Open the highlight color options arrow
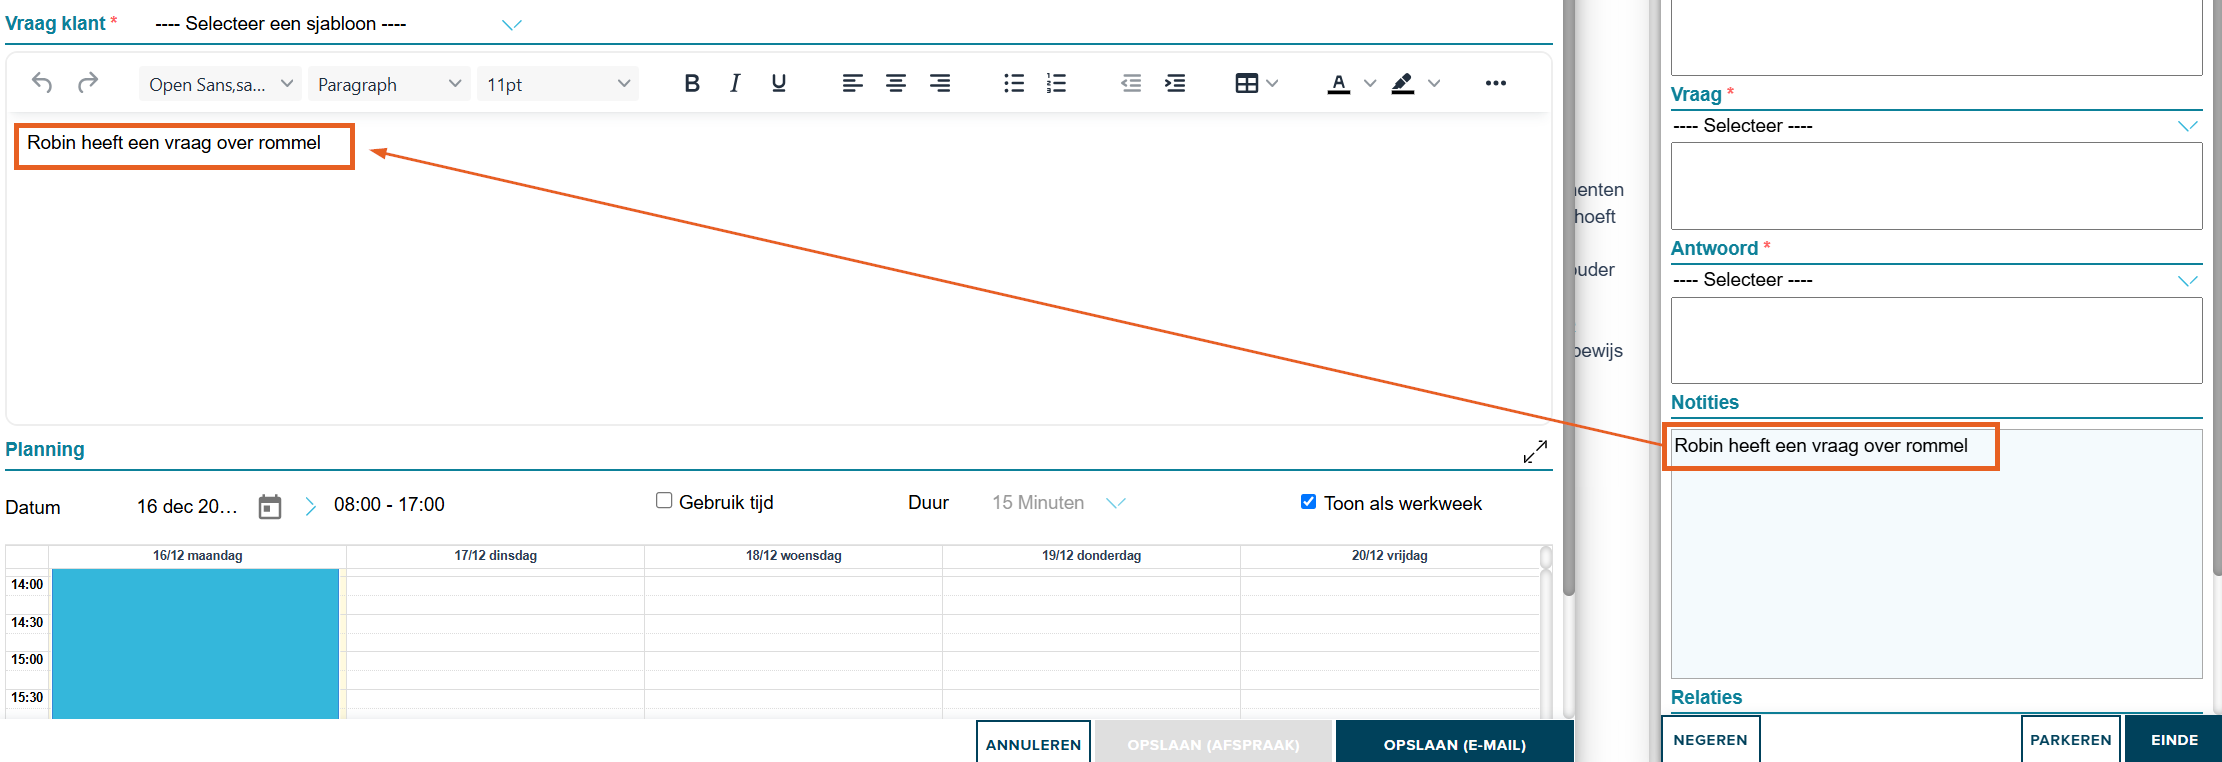This screenshot has width=2222, height=762. (1434, 83)
